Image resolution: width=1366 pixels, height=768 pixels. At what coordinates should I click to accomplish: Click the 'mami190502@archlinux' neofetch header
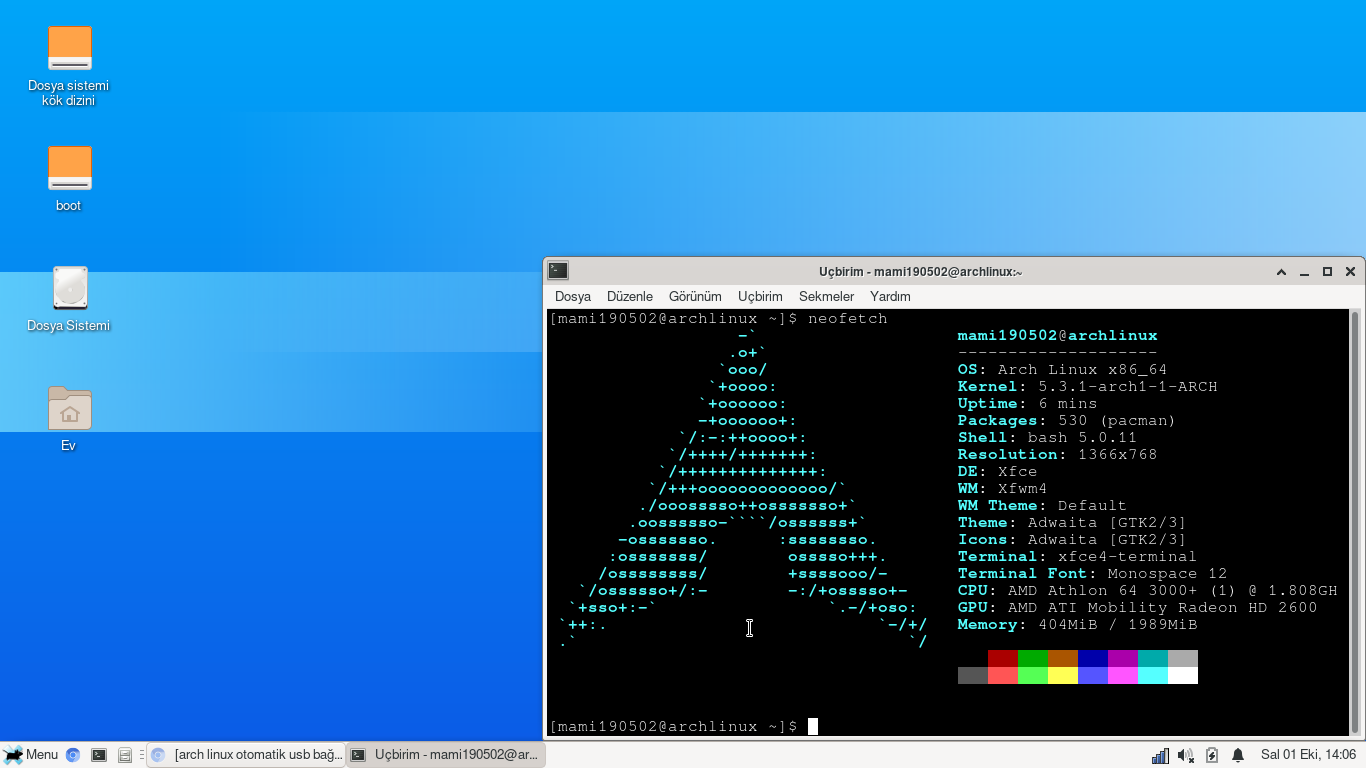click(x=1058, y=335)
